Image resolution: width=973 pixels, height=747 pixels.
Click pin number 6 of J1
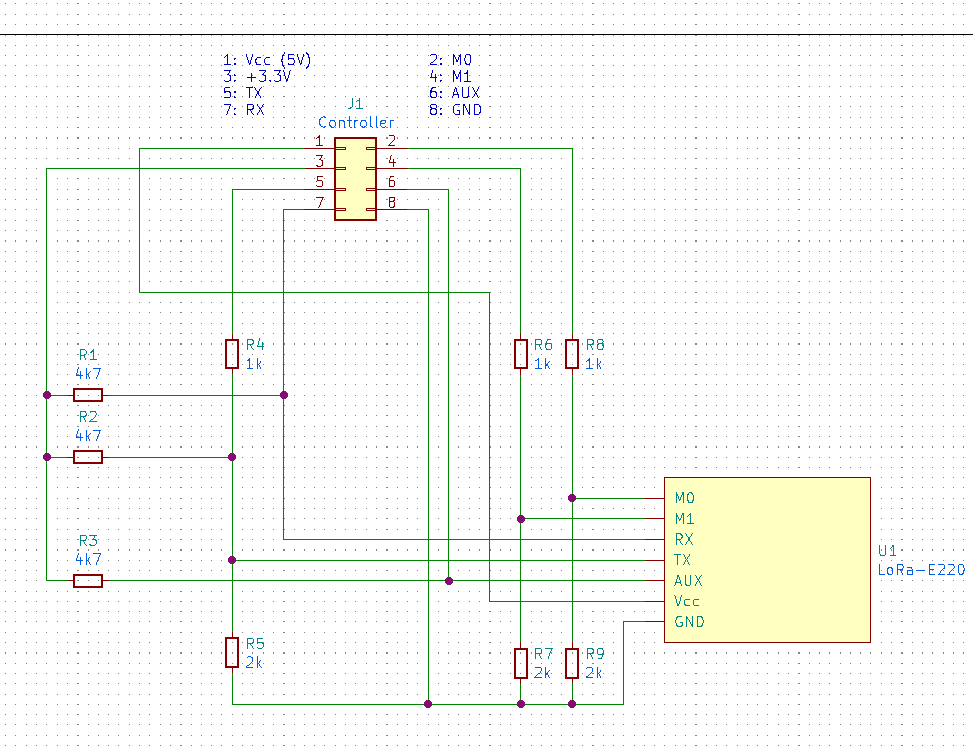[x=392, y=182]
